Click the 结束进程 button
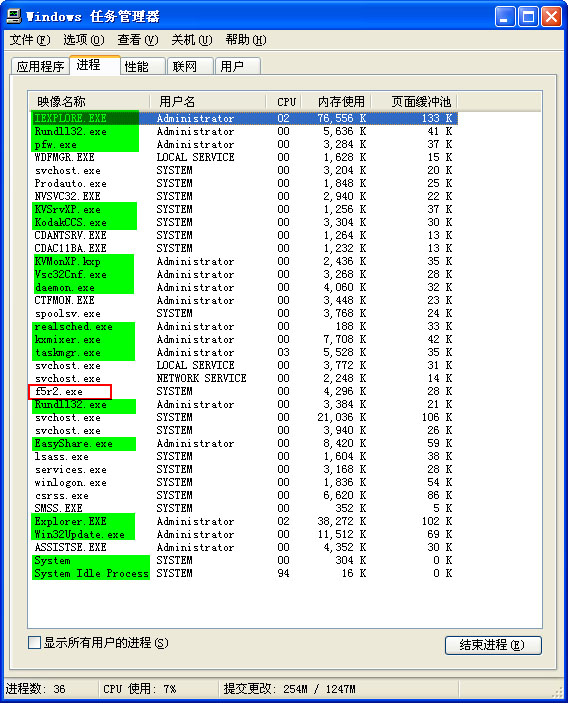The width and height of the screenshot is (569, 704). (x=493, y=645)
